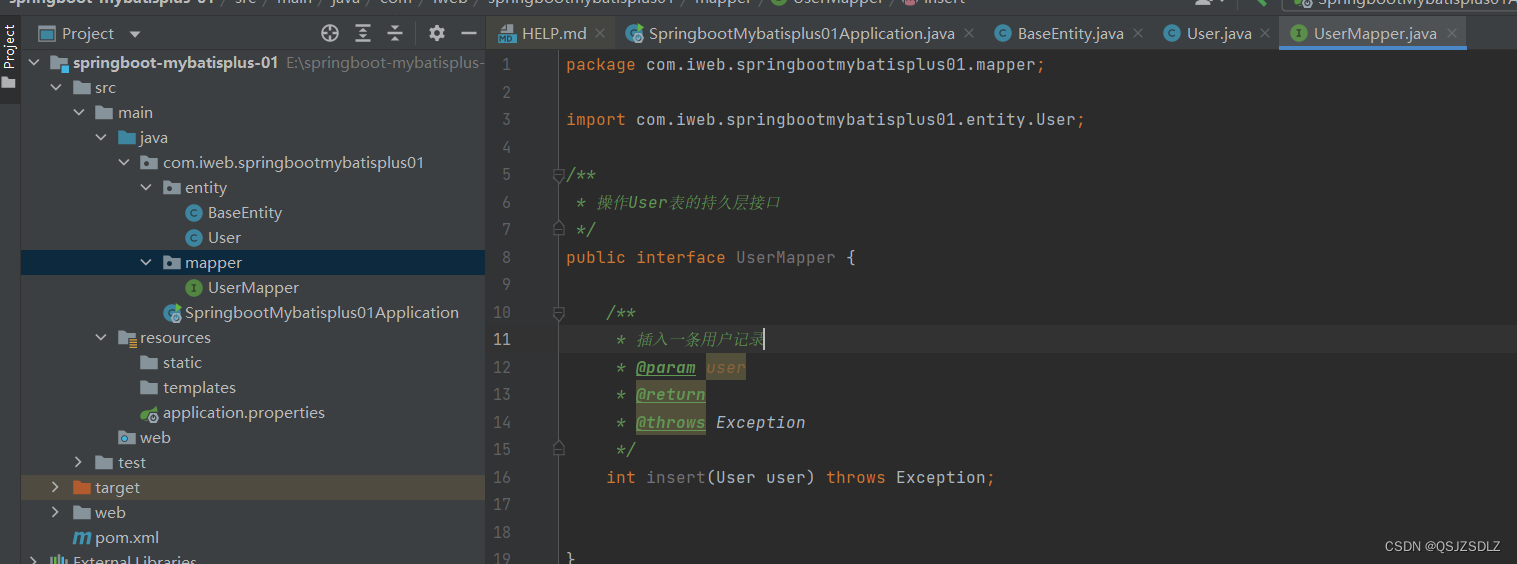Click the import statement on line 3
Screen dimensions: 1517x564
coord(825,120)
